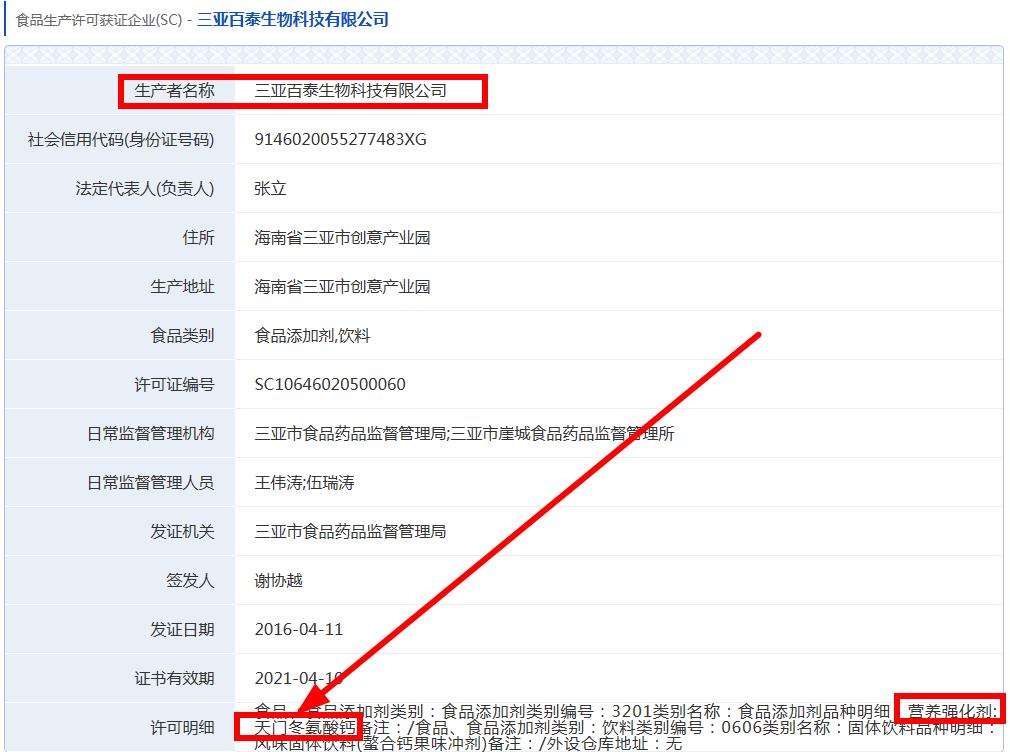Click the 签发人 label
Image resolution: width=1010 pixels, height=752 pixels.
pos(190,581)
